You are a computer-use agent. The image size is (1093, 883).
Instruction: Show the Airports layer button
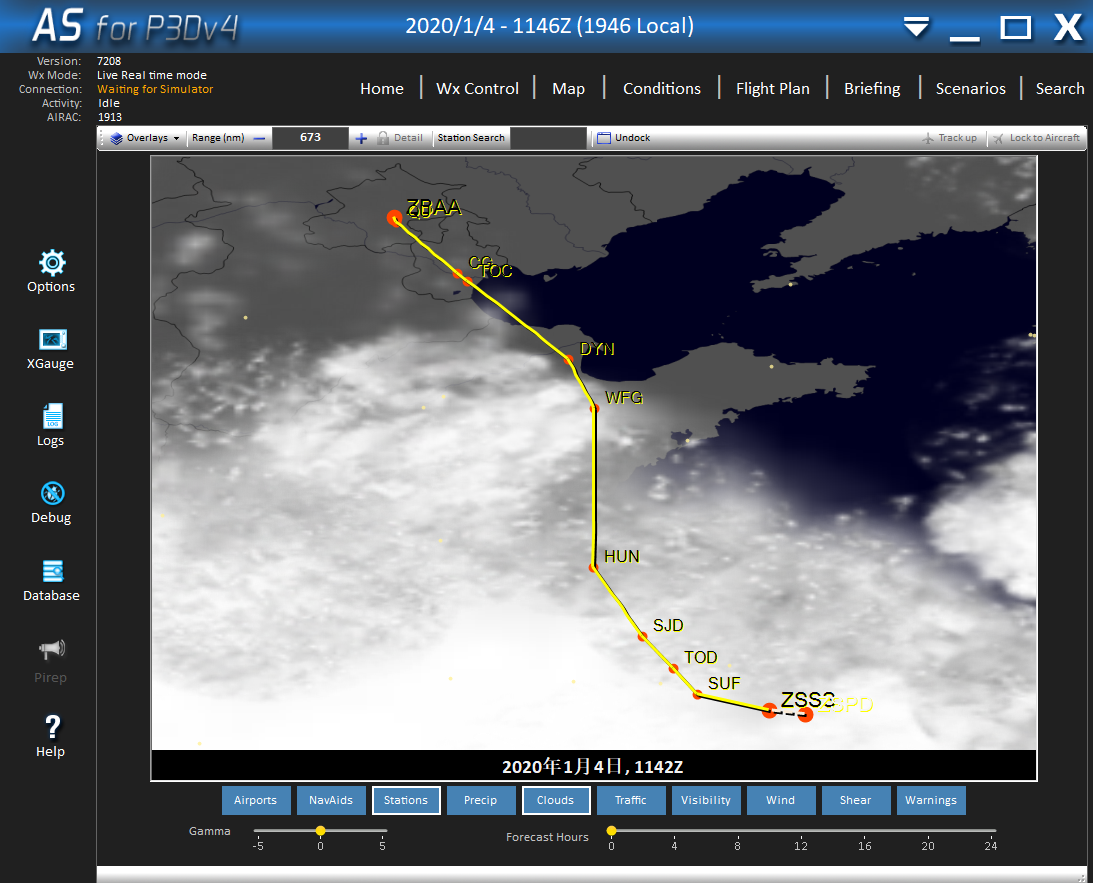point(256,800)
